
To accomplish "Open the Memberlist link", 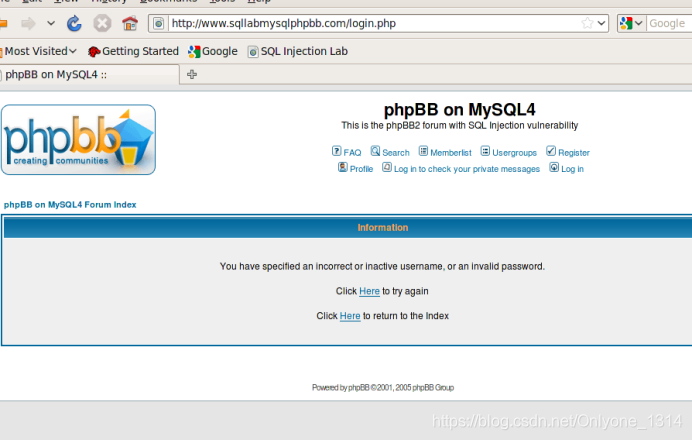I will tap(451, 153).
